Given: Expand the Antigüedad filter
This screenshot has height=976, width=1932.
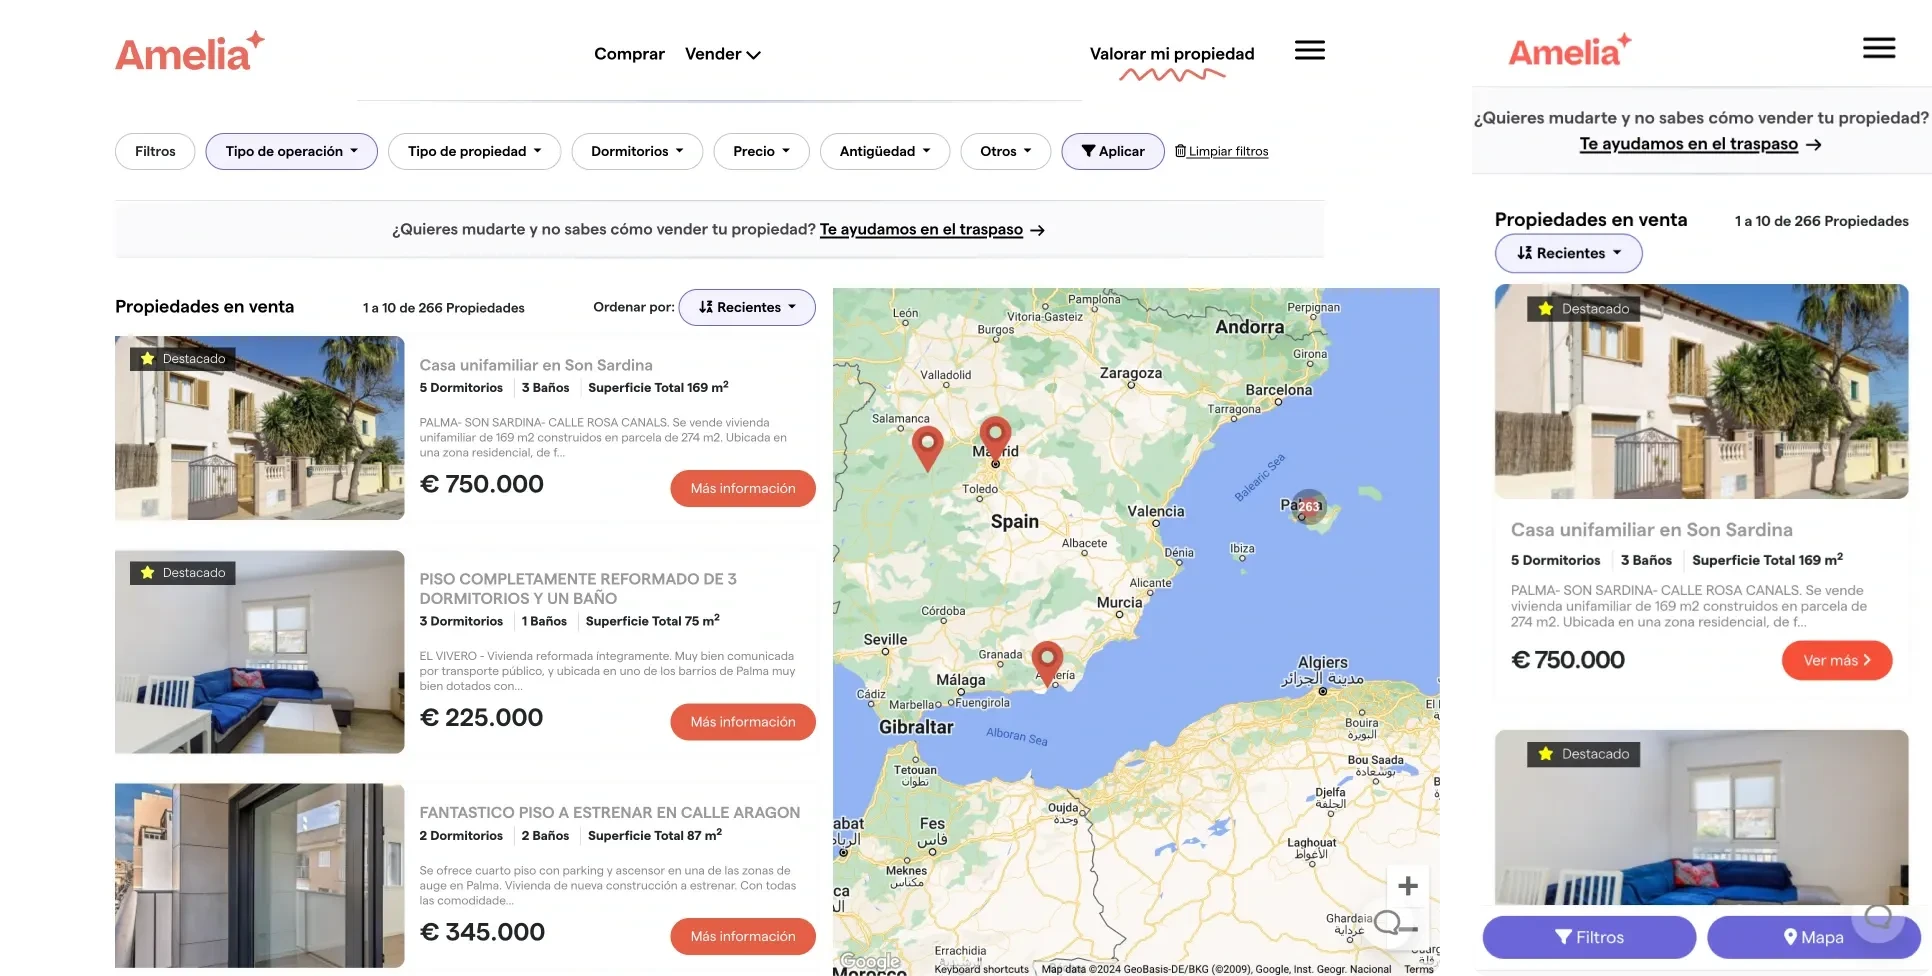Looking at the screenshot, I should pos(885,151).
